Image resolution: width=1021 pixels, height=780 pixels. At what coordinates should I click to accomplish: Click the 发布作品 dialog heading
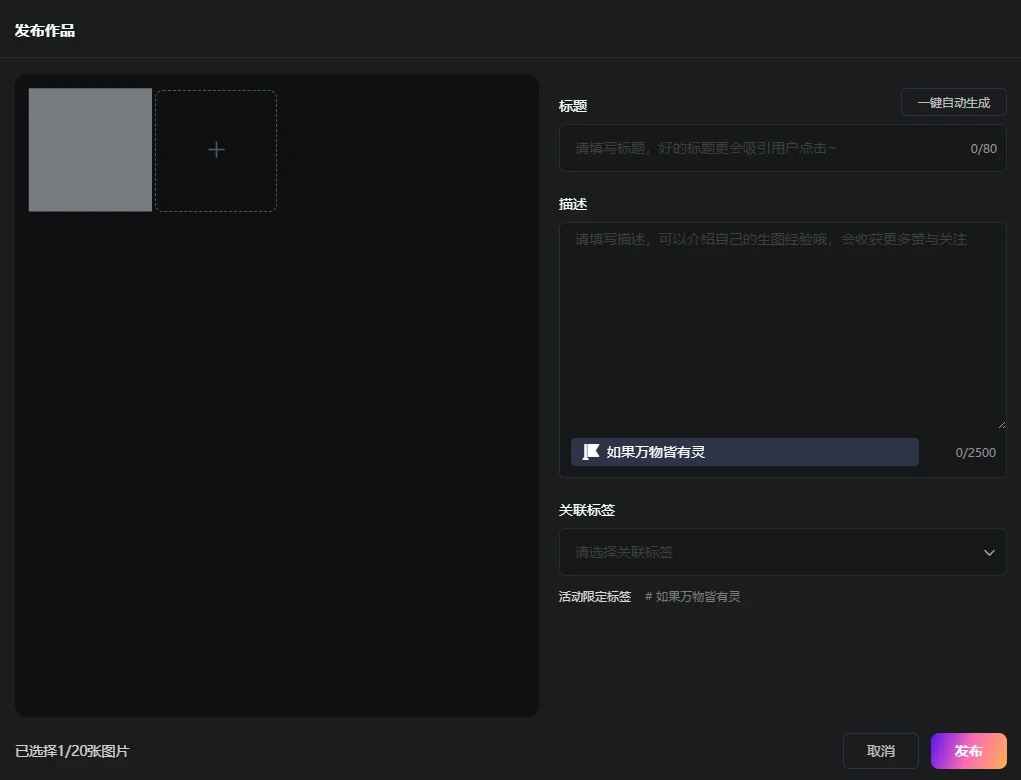pyautogui.click(x=45, y=30)
